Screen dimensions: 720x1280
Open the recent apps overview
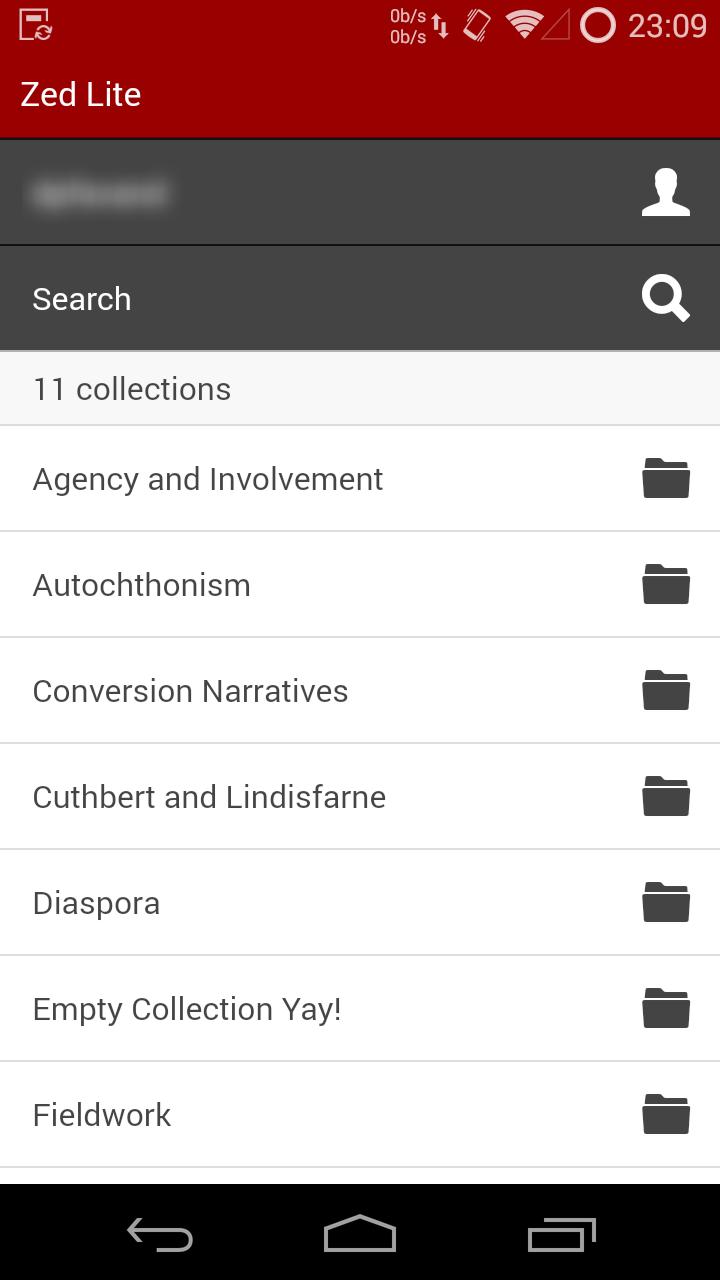click(x=561, y=1235)
